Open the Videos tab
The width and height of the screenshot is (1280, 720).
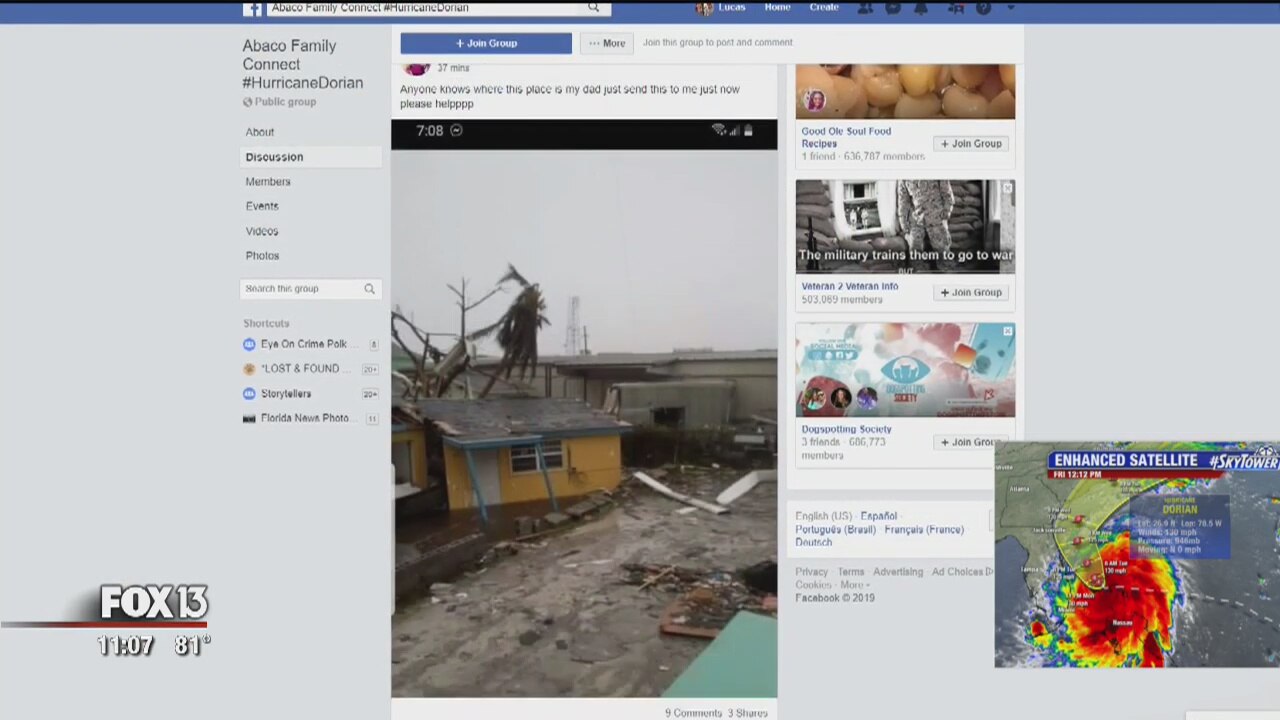(262, 231)
